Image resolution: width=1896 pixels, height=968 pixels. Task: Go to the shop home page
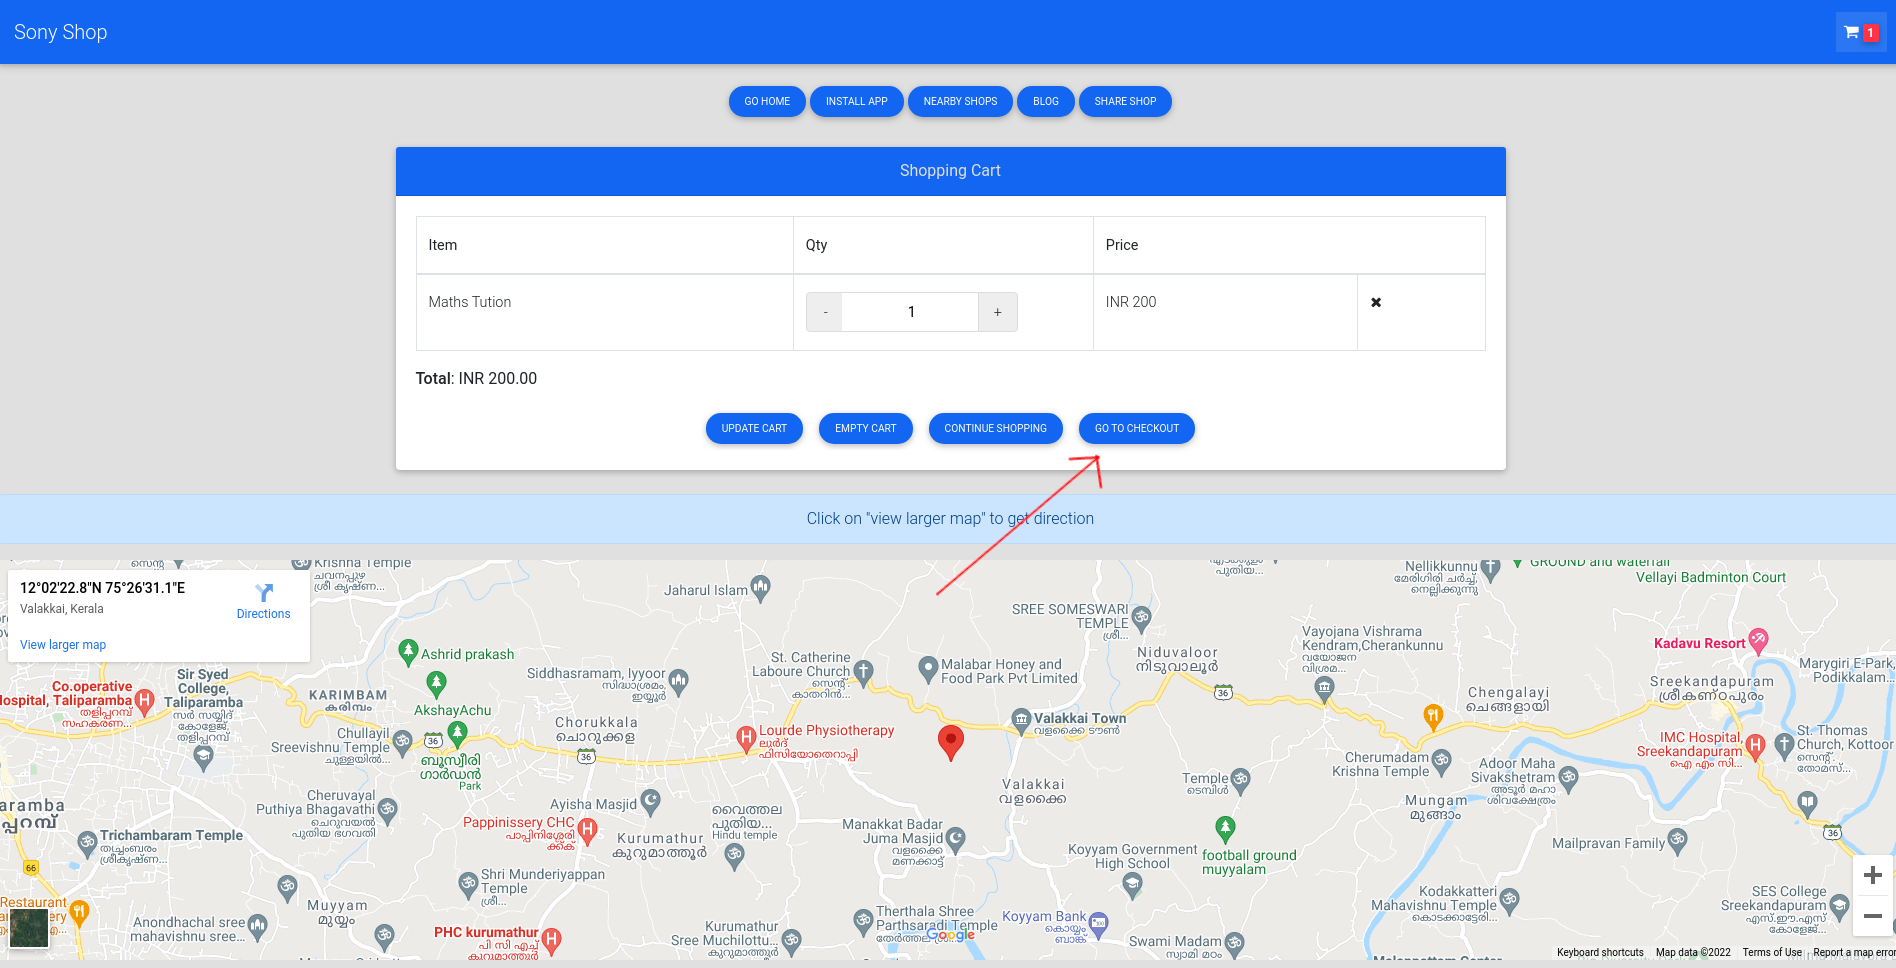pyautogui.click(x=767, y=101)
